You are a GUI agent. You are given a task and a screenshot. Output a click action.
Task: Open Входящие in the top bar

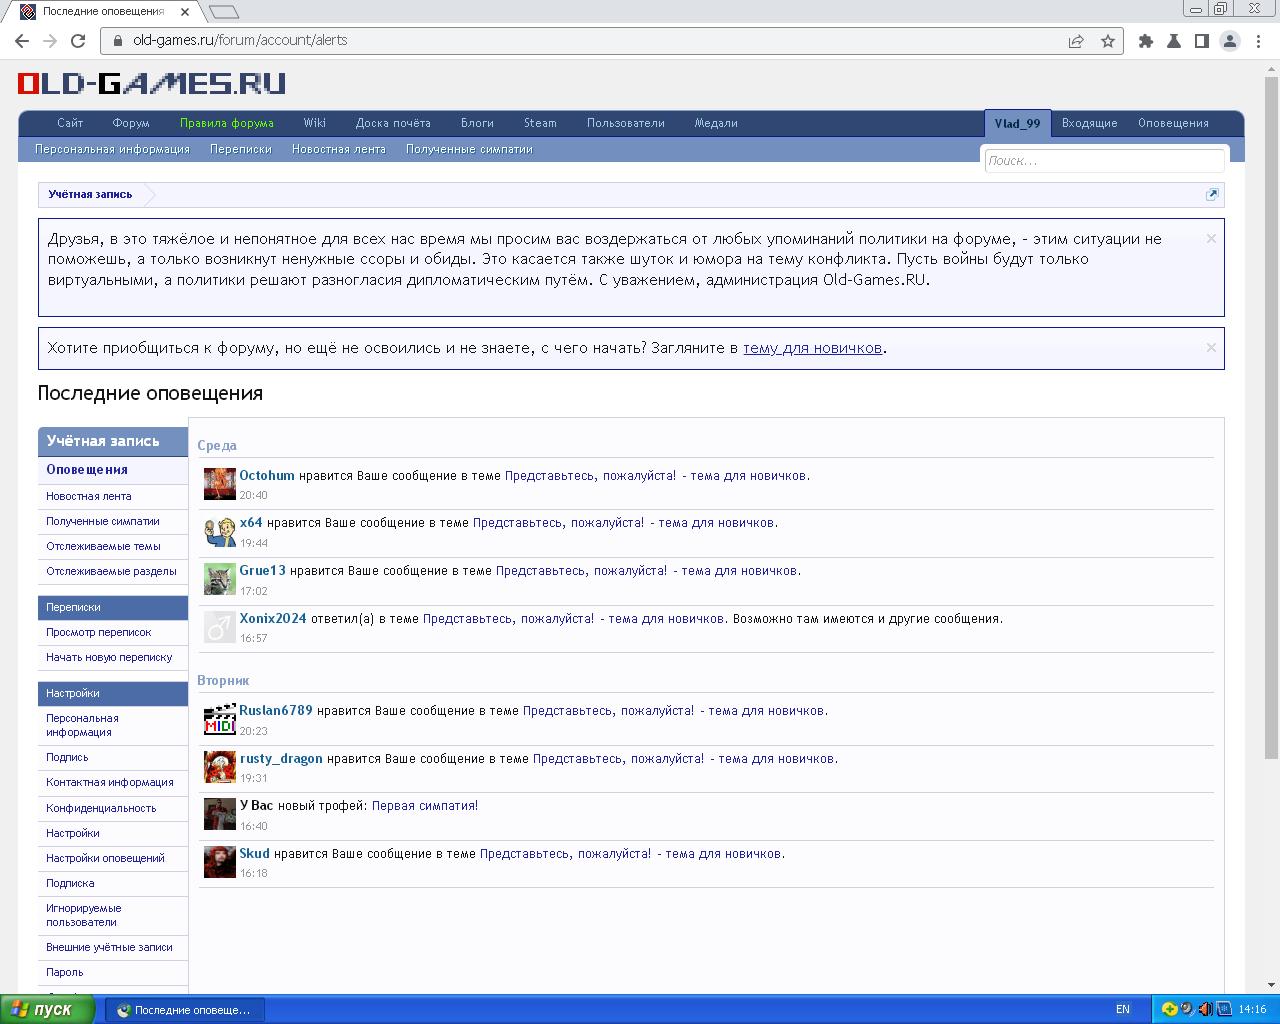(x=1089, y=123)
